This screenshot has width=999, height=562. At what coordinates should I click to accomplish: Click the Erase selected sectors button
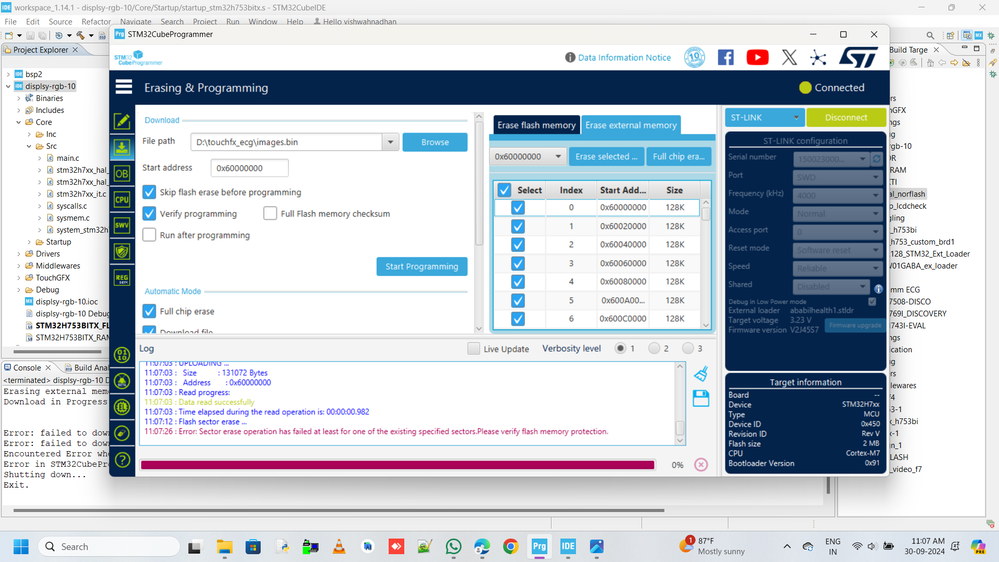606,156
